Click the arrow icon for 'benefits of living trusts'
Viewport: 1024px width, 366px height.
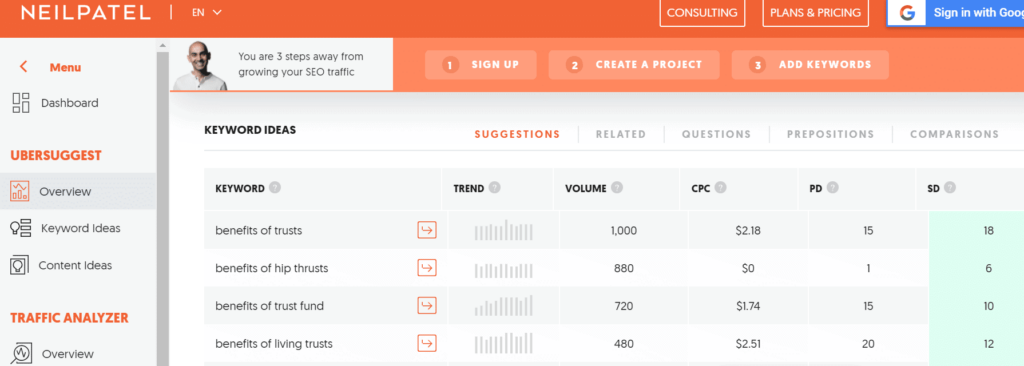[427, 343]
